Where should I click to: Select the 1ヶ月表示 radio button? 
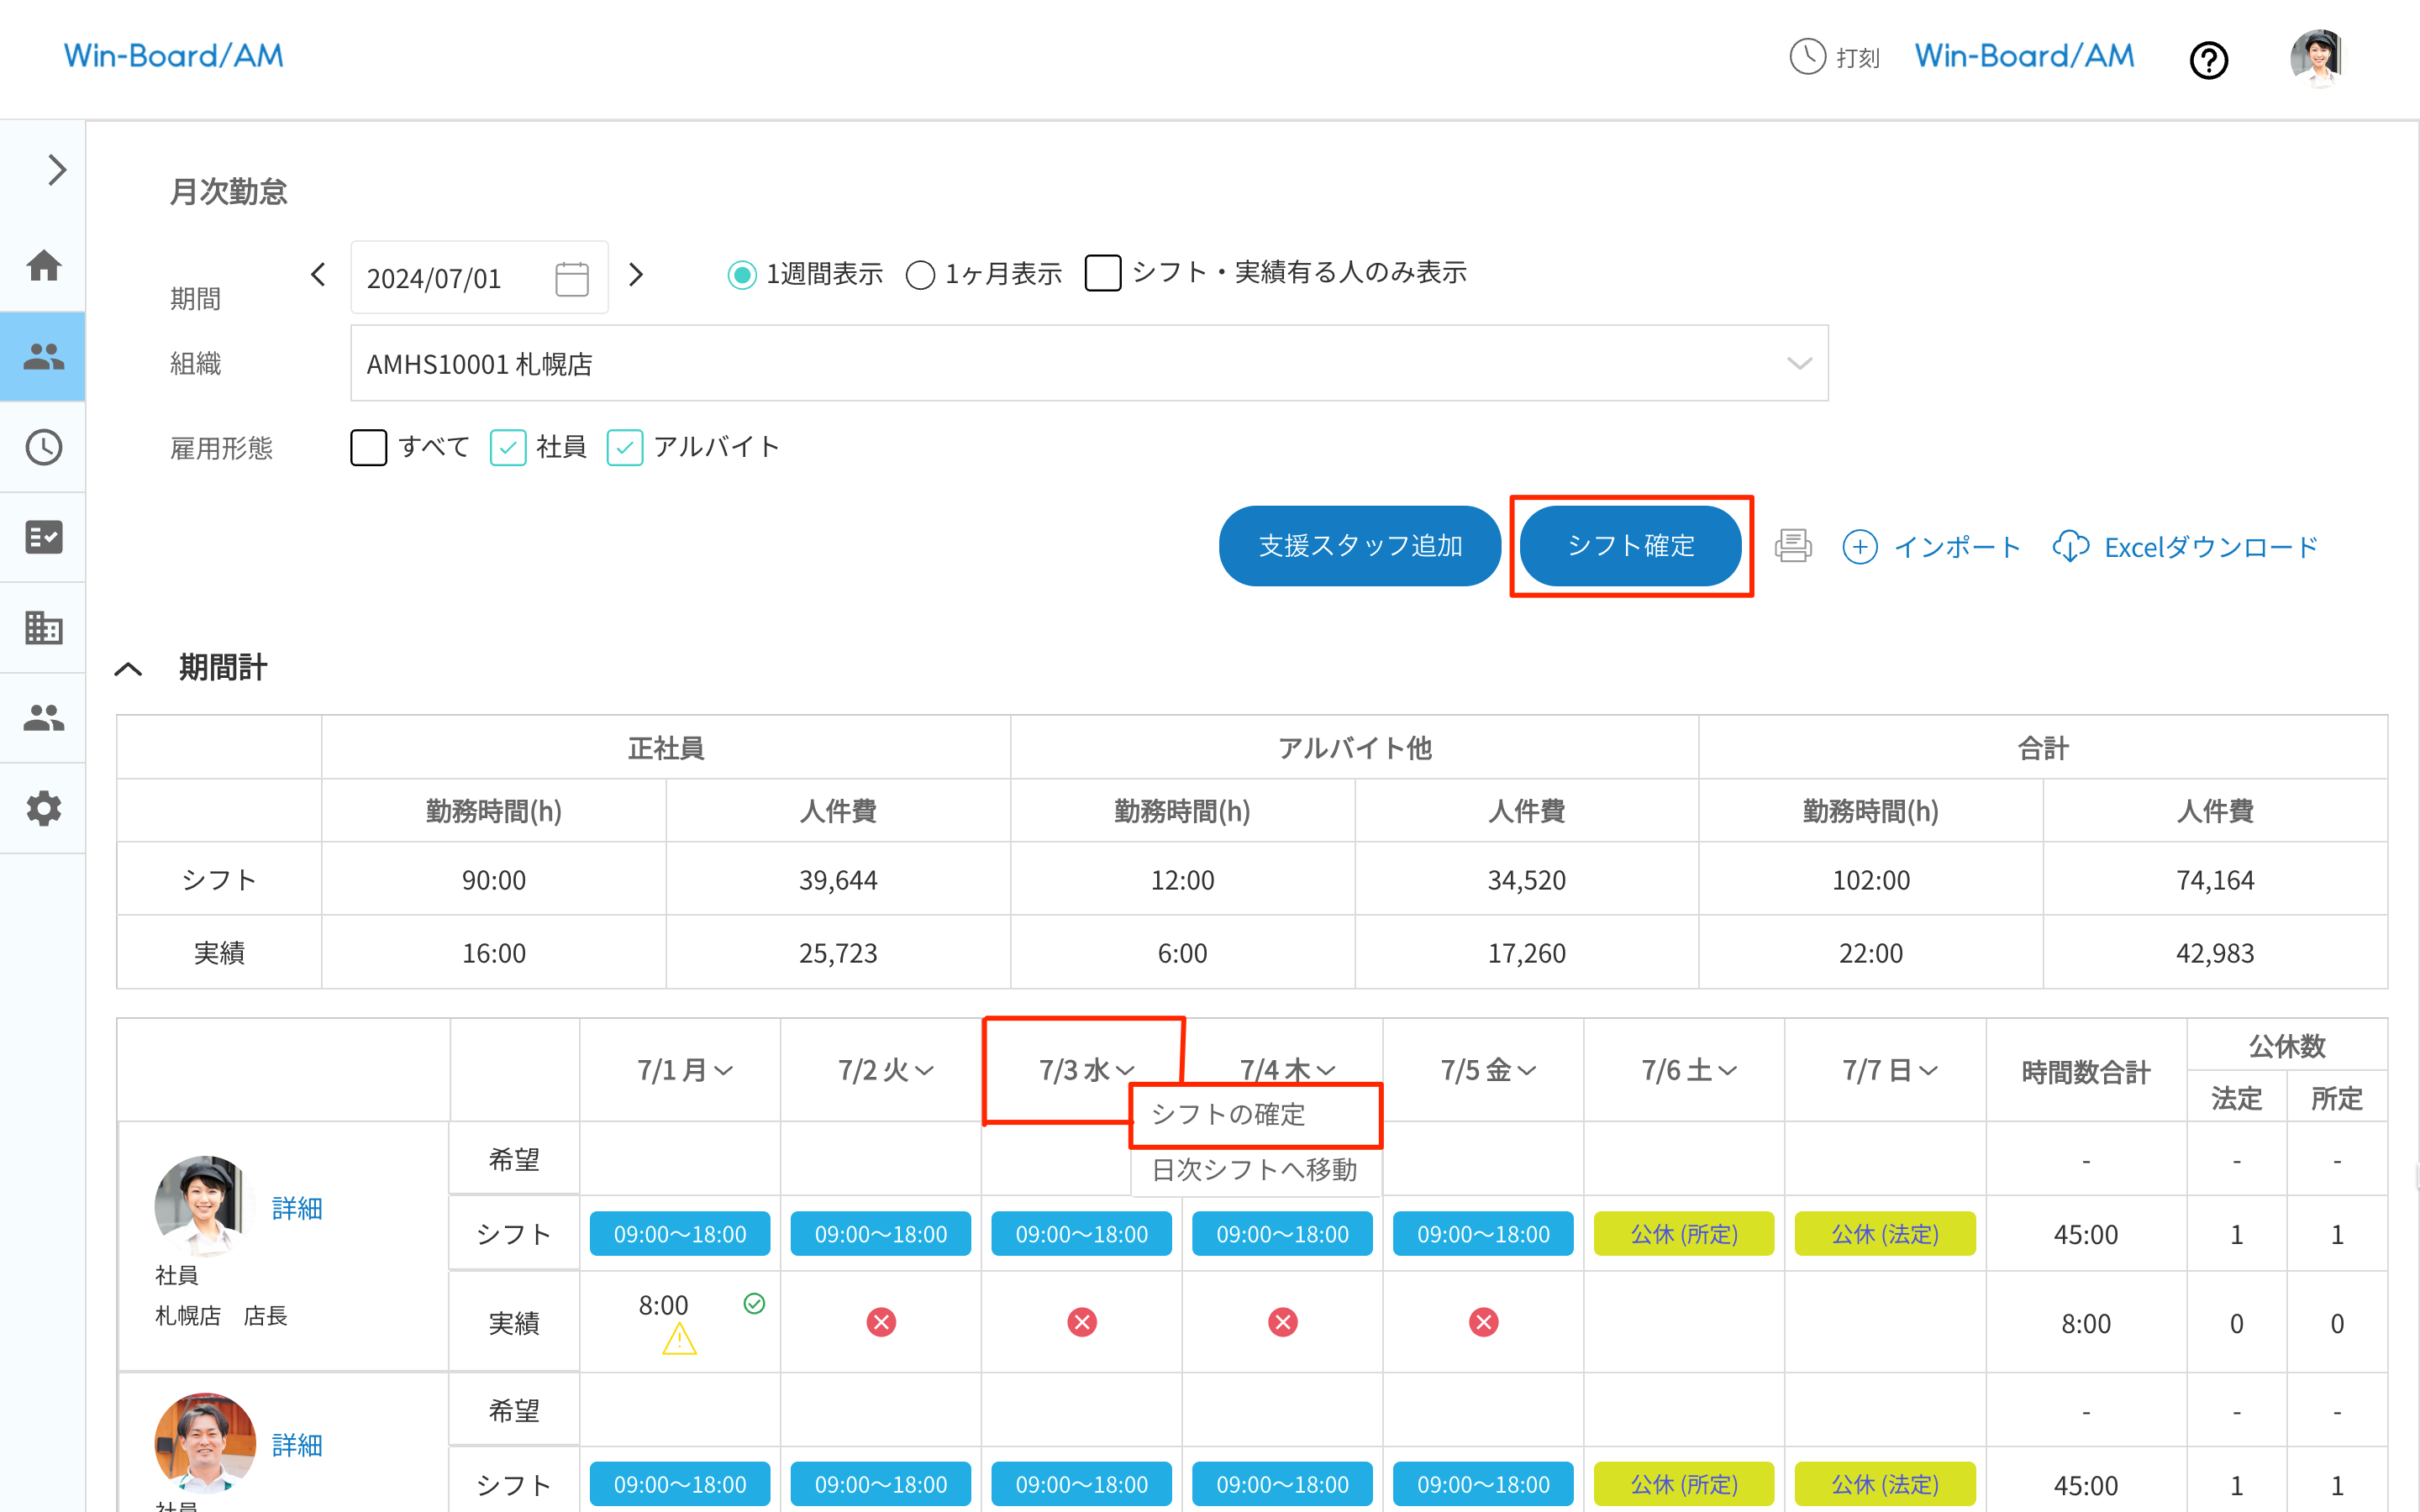pyautogui.click(x=920, y=274)
